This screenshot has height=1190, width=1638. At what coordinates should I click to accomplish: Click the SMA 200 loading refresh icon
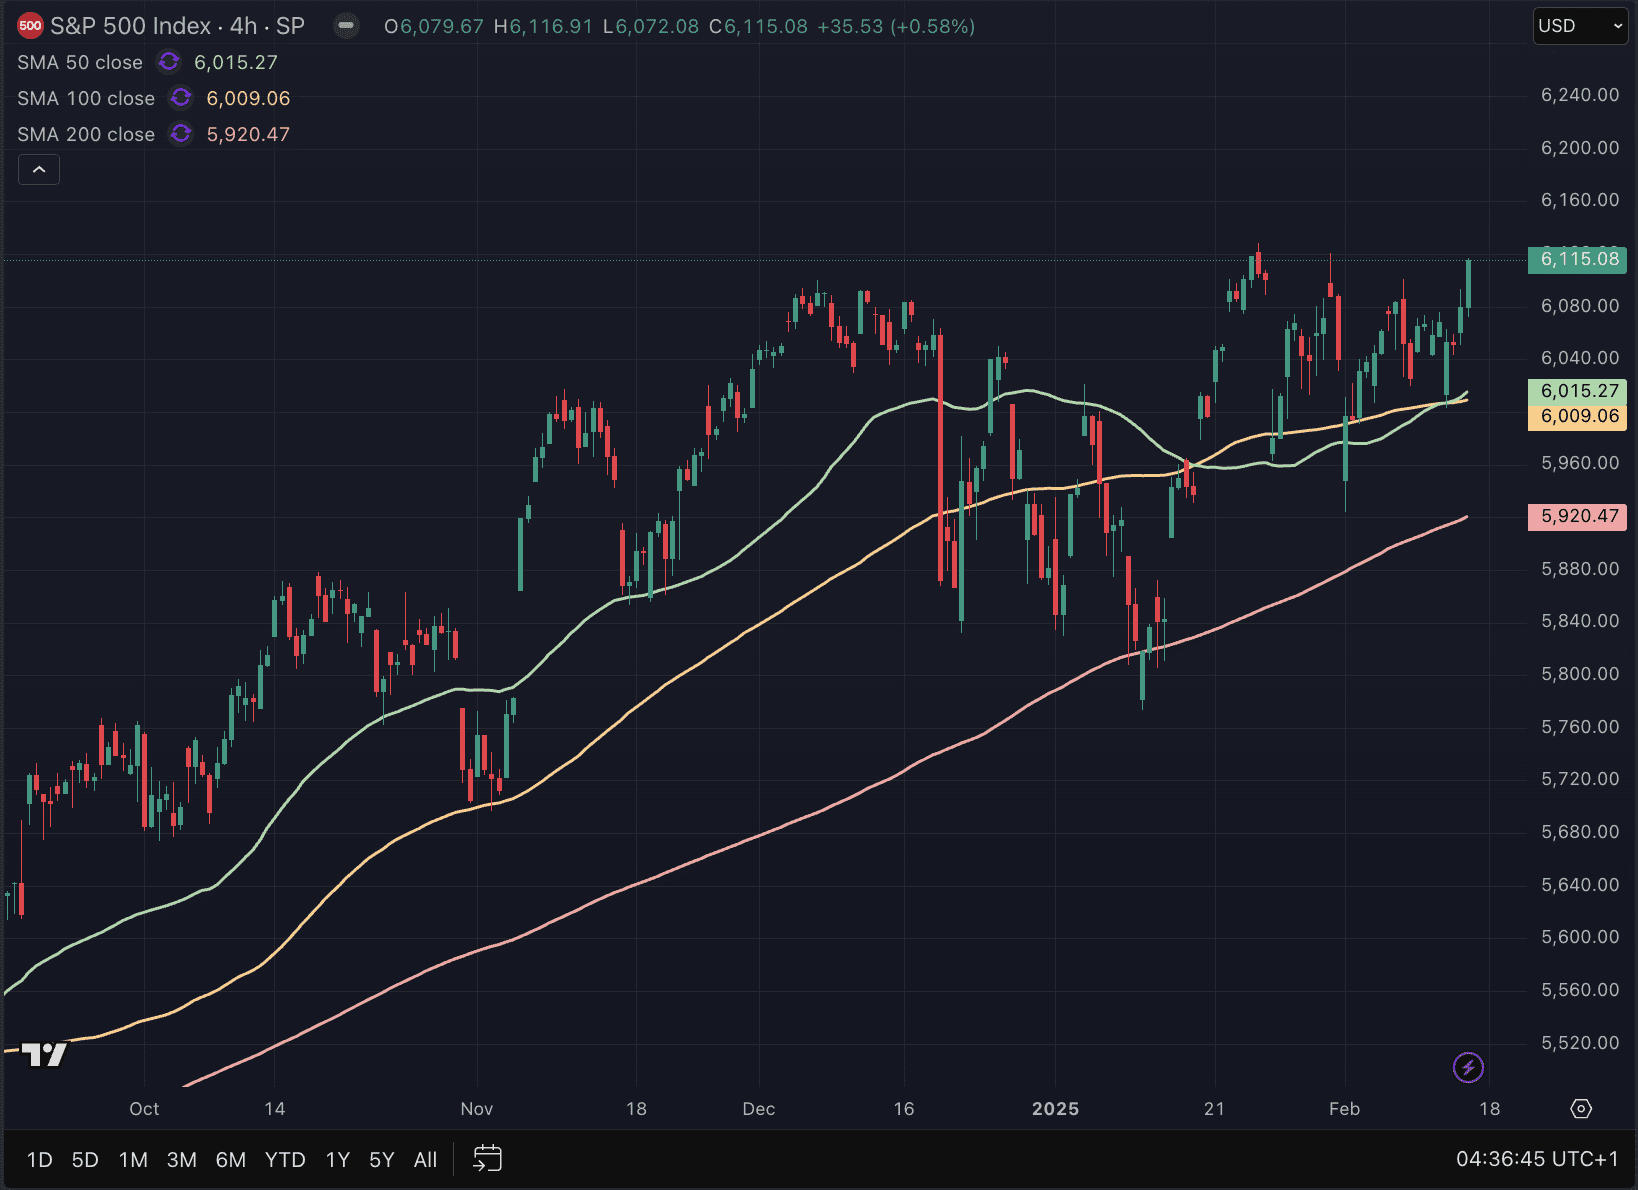point(181,134)
